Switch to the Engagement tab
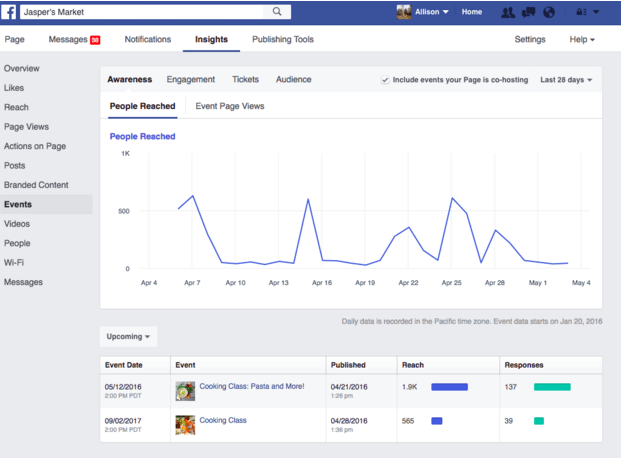 (x=191, y=79)
